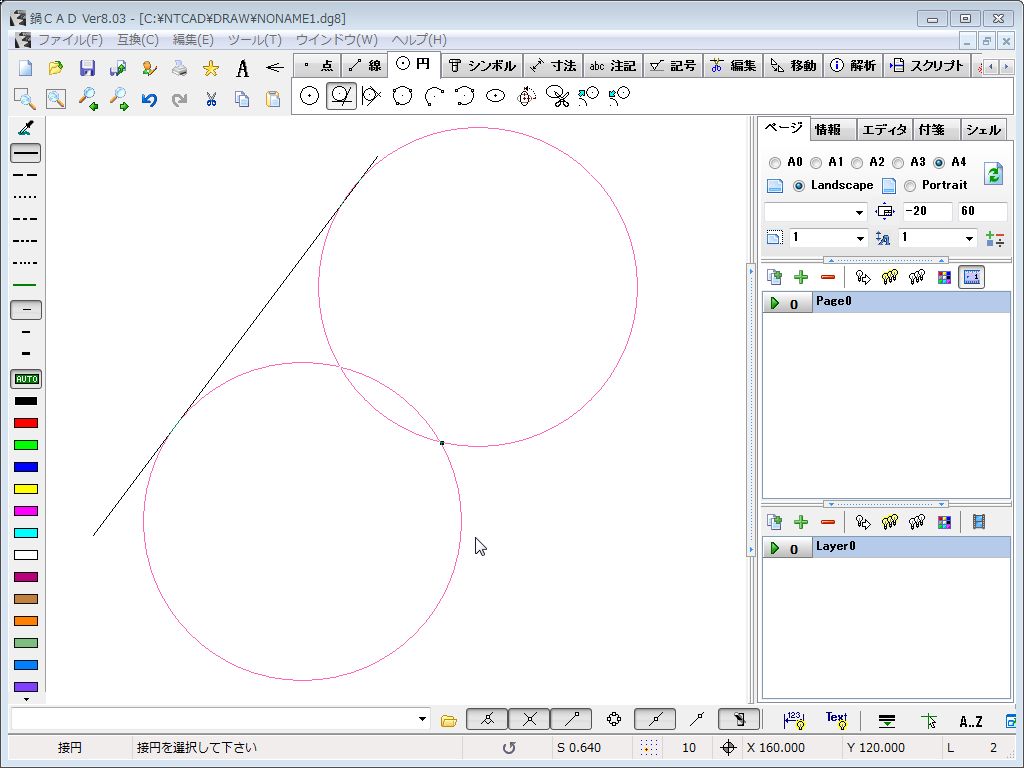Expand more colors with the palette down arrow
This screenshot has height=768, width=1024.
tap(26, 699)
